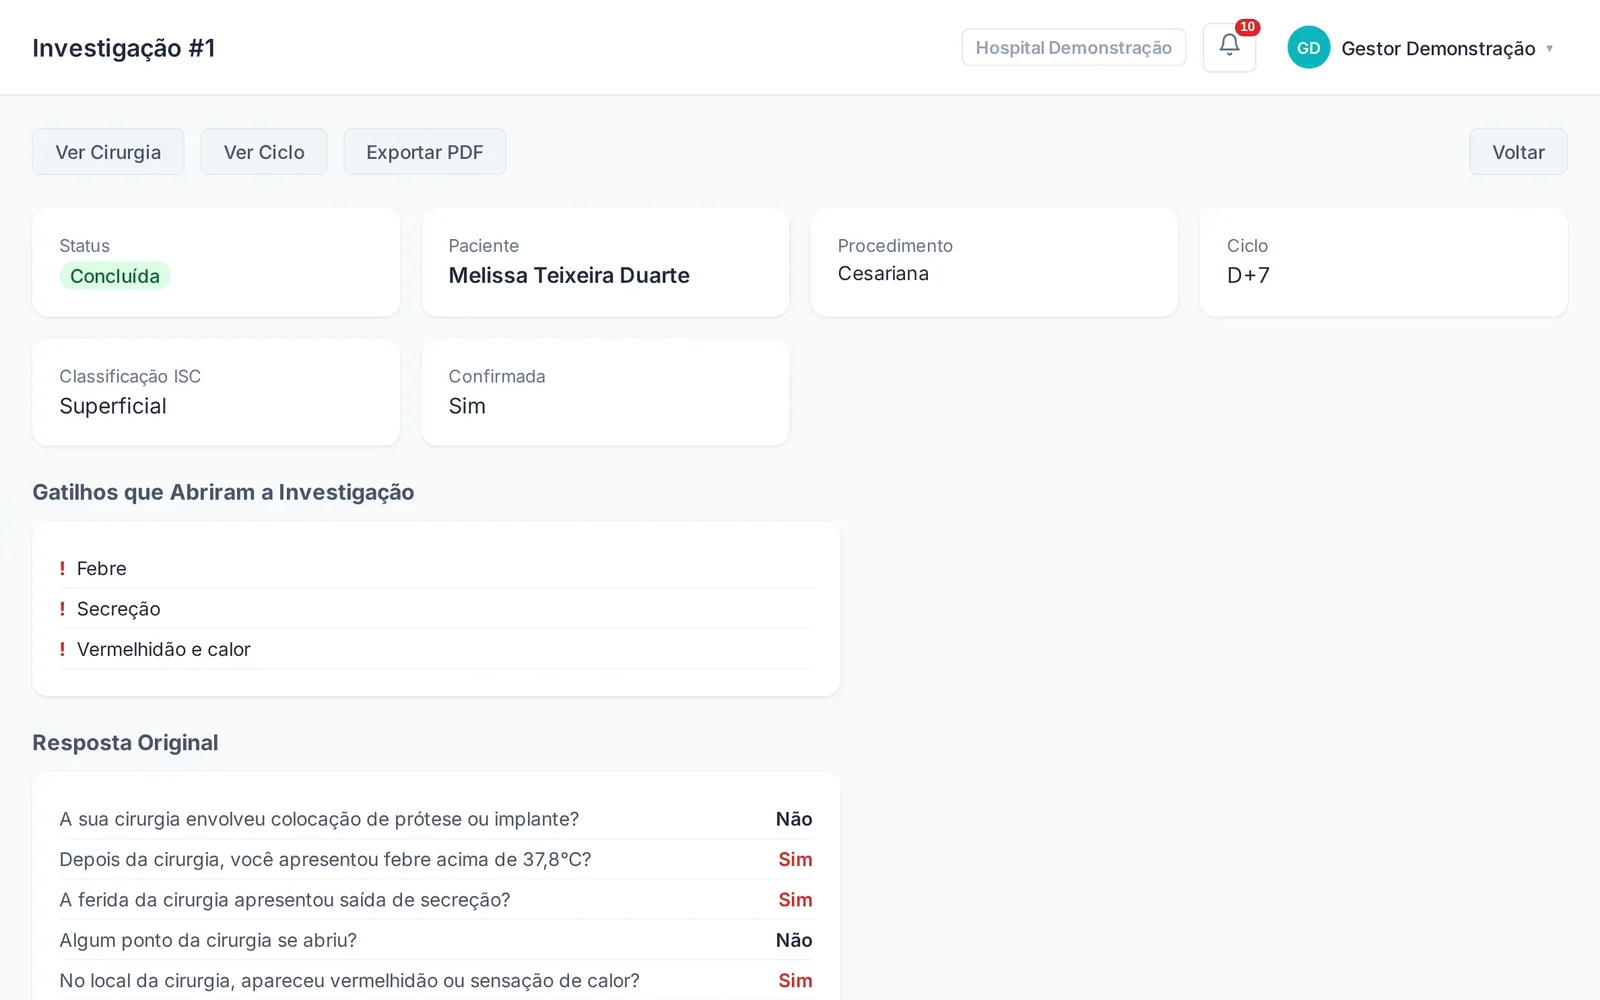1600x1000 pixels.
Task: Click the prótese ou implante question
Action: 319,819
